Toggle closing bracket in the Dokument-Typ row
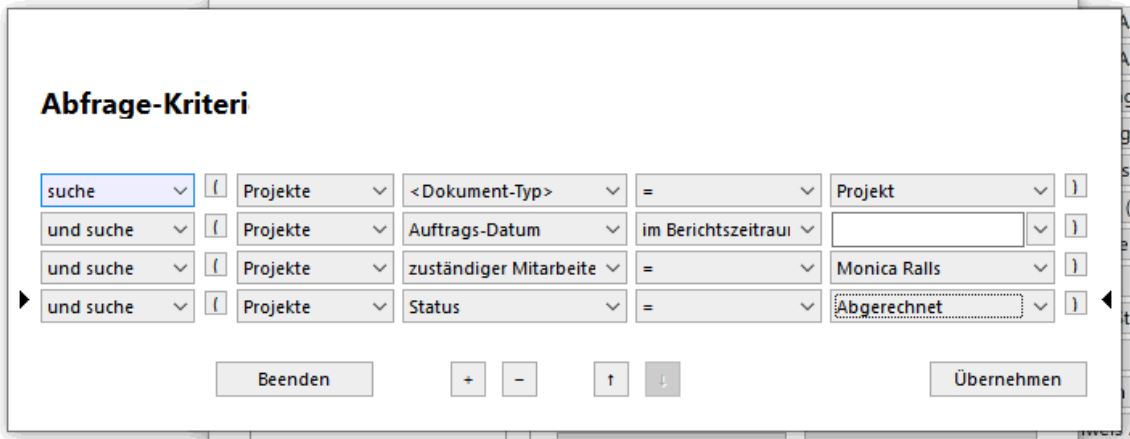Viewport: 1130px width, 439px height. 1075,187
